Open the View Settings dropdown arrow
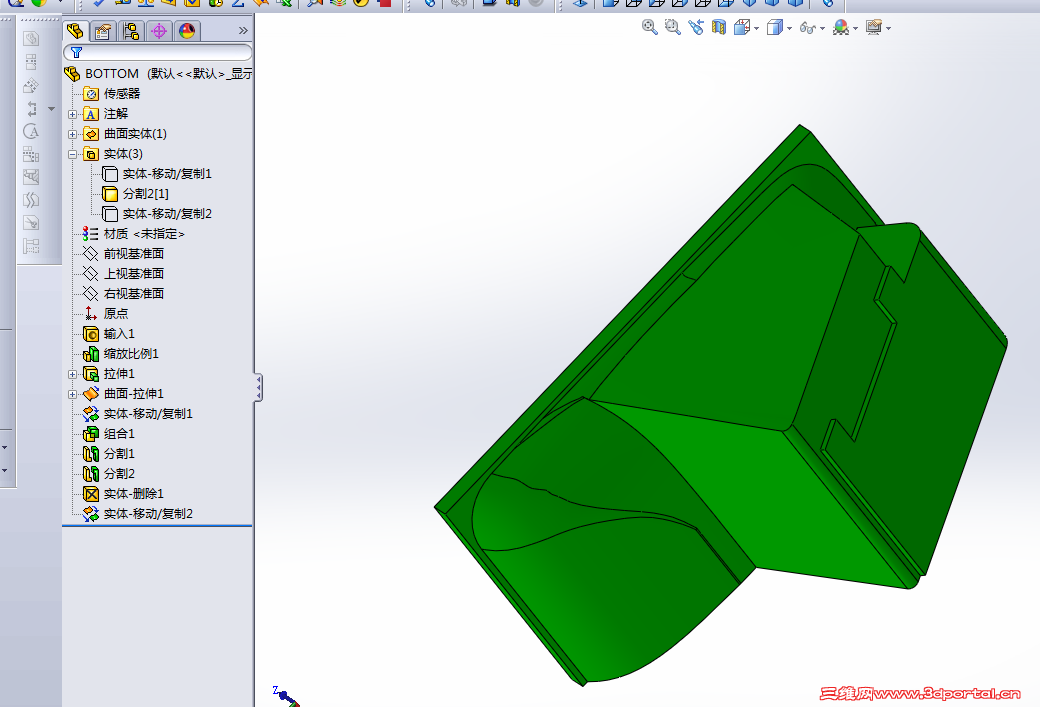 pos(889,29)
